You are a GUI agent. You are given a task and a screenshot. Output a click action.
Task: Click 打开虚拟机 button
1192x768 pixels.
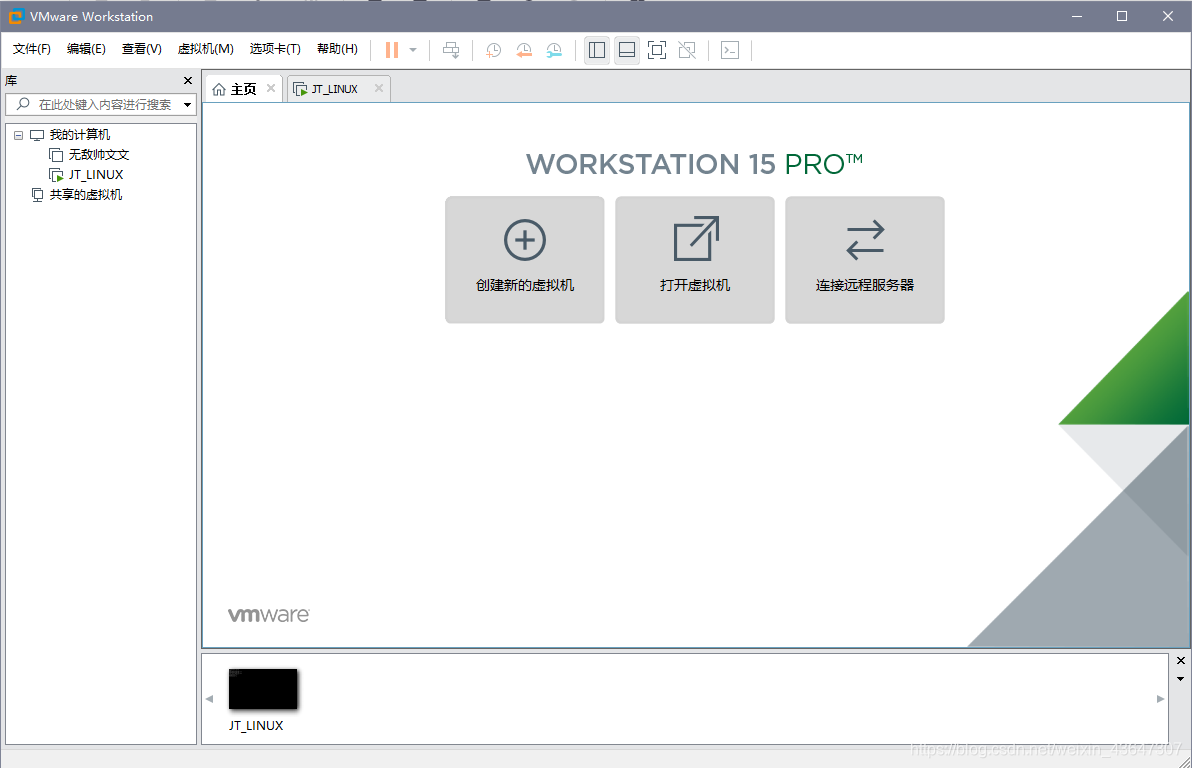[x=695, y=260]
